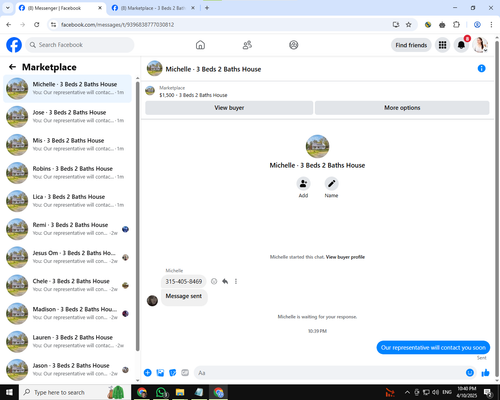Go back in the browser
Screen dimensions: 500x400
(x=9, y=25)
